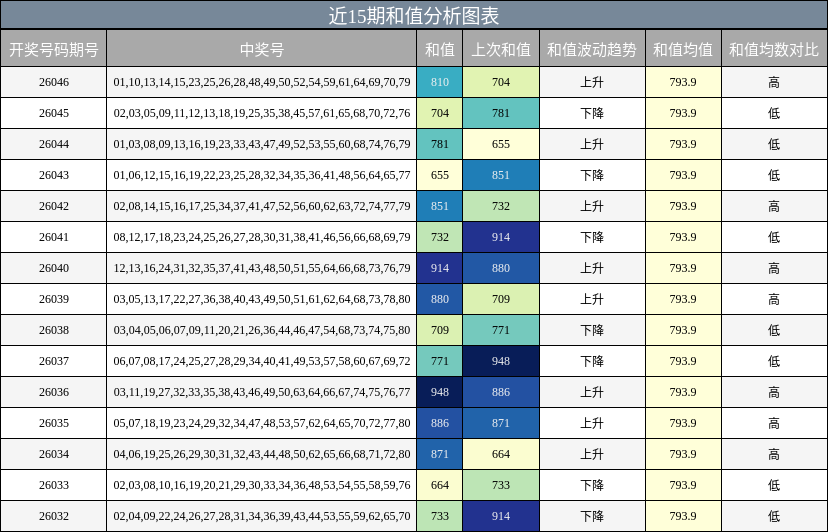Click the 上次和值 column header
Image resolution: width=828 pixels, height=532 pixels.
[x=501, y=49]
